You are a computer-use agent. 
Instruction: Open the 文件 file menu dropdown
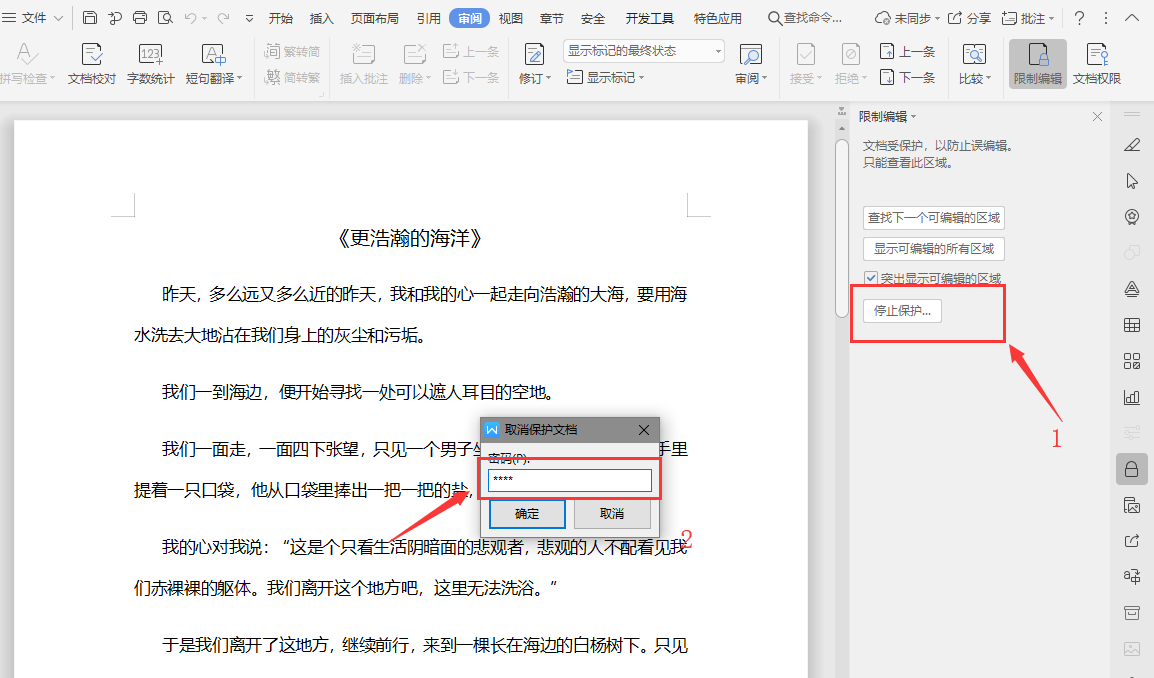click(35, 17)
